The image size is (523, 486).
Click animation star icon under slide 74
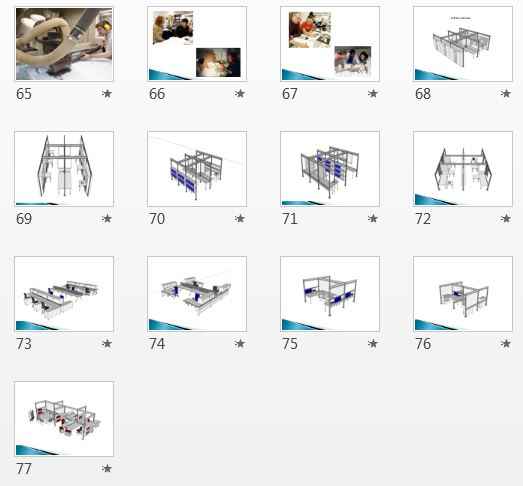[x=239, y=344]
